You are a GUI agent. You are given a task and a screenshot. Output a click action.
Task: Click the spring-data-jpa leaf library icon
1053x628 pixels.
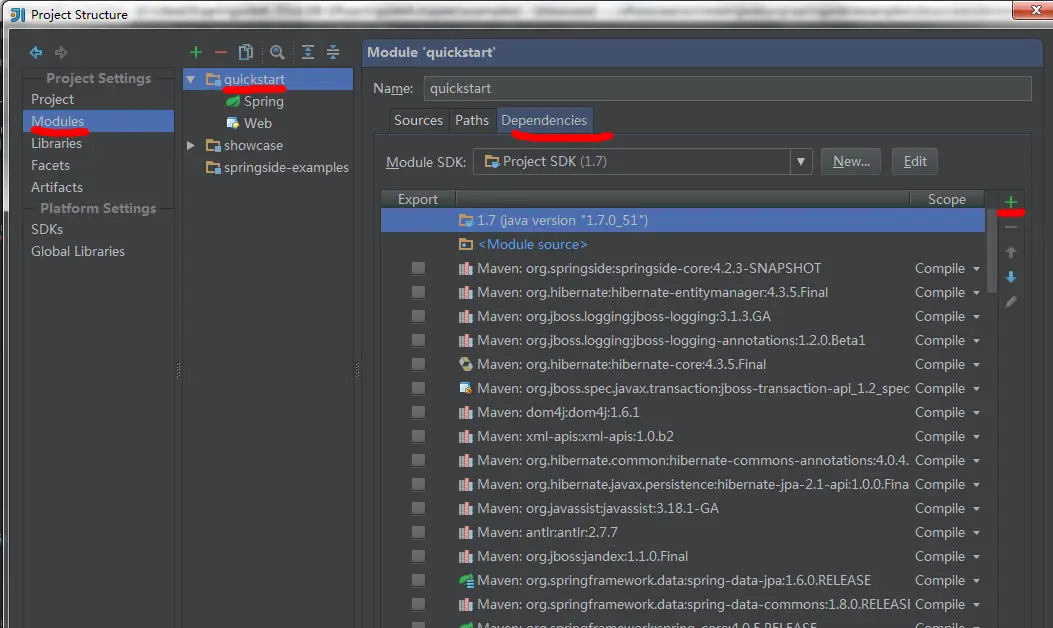click(465, 580)
